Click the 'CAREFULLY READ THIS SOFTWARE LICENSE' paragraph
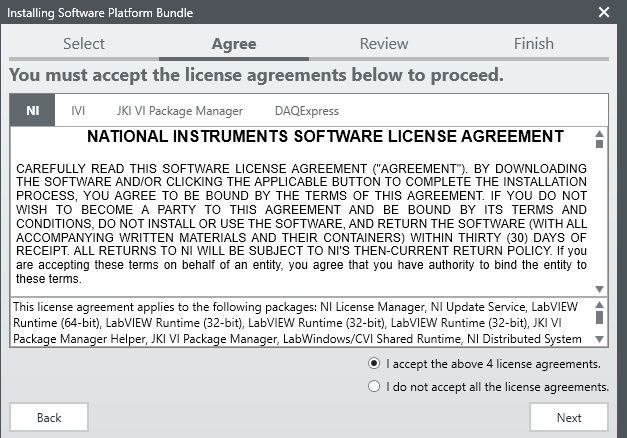627x438 pixels. tap(302, 224)
